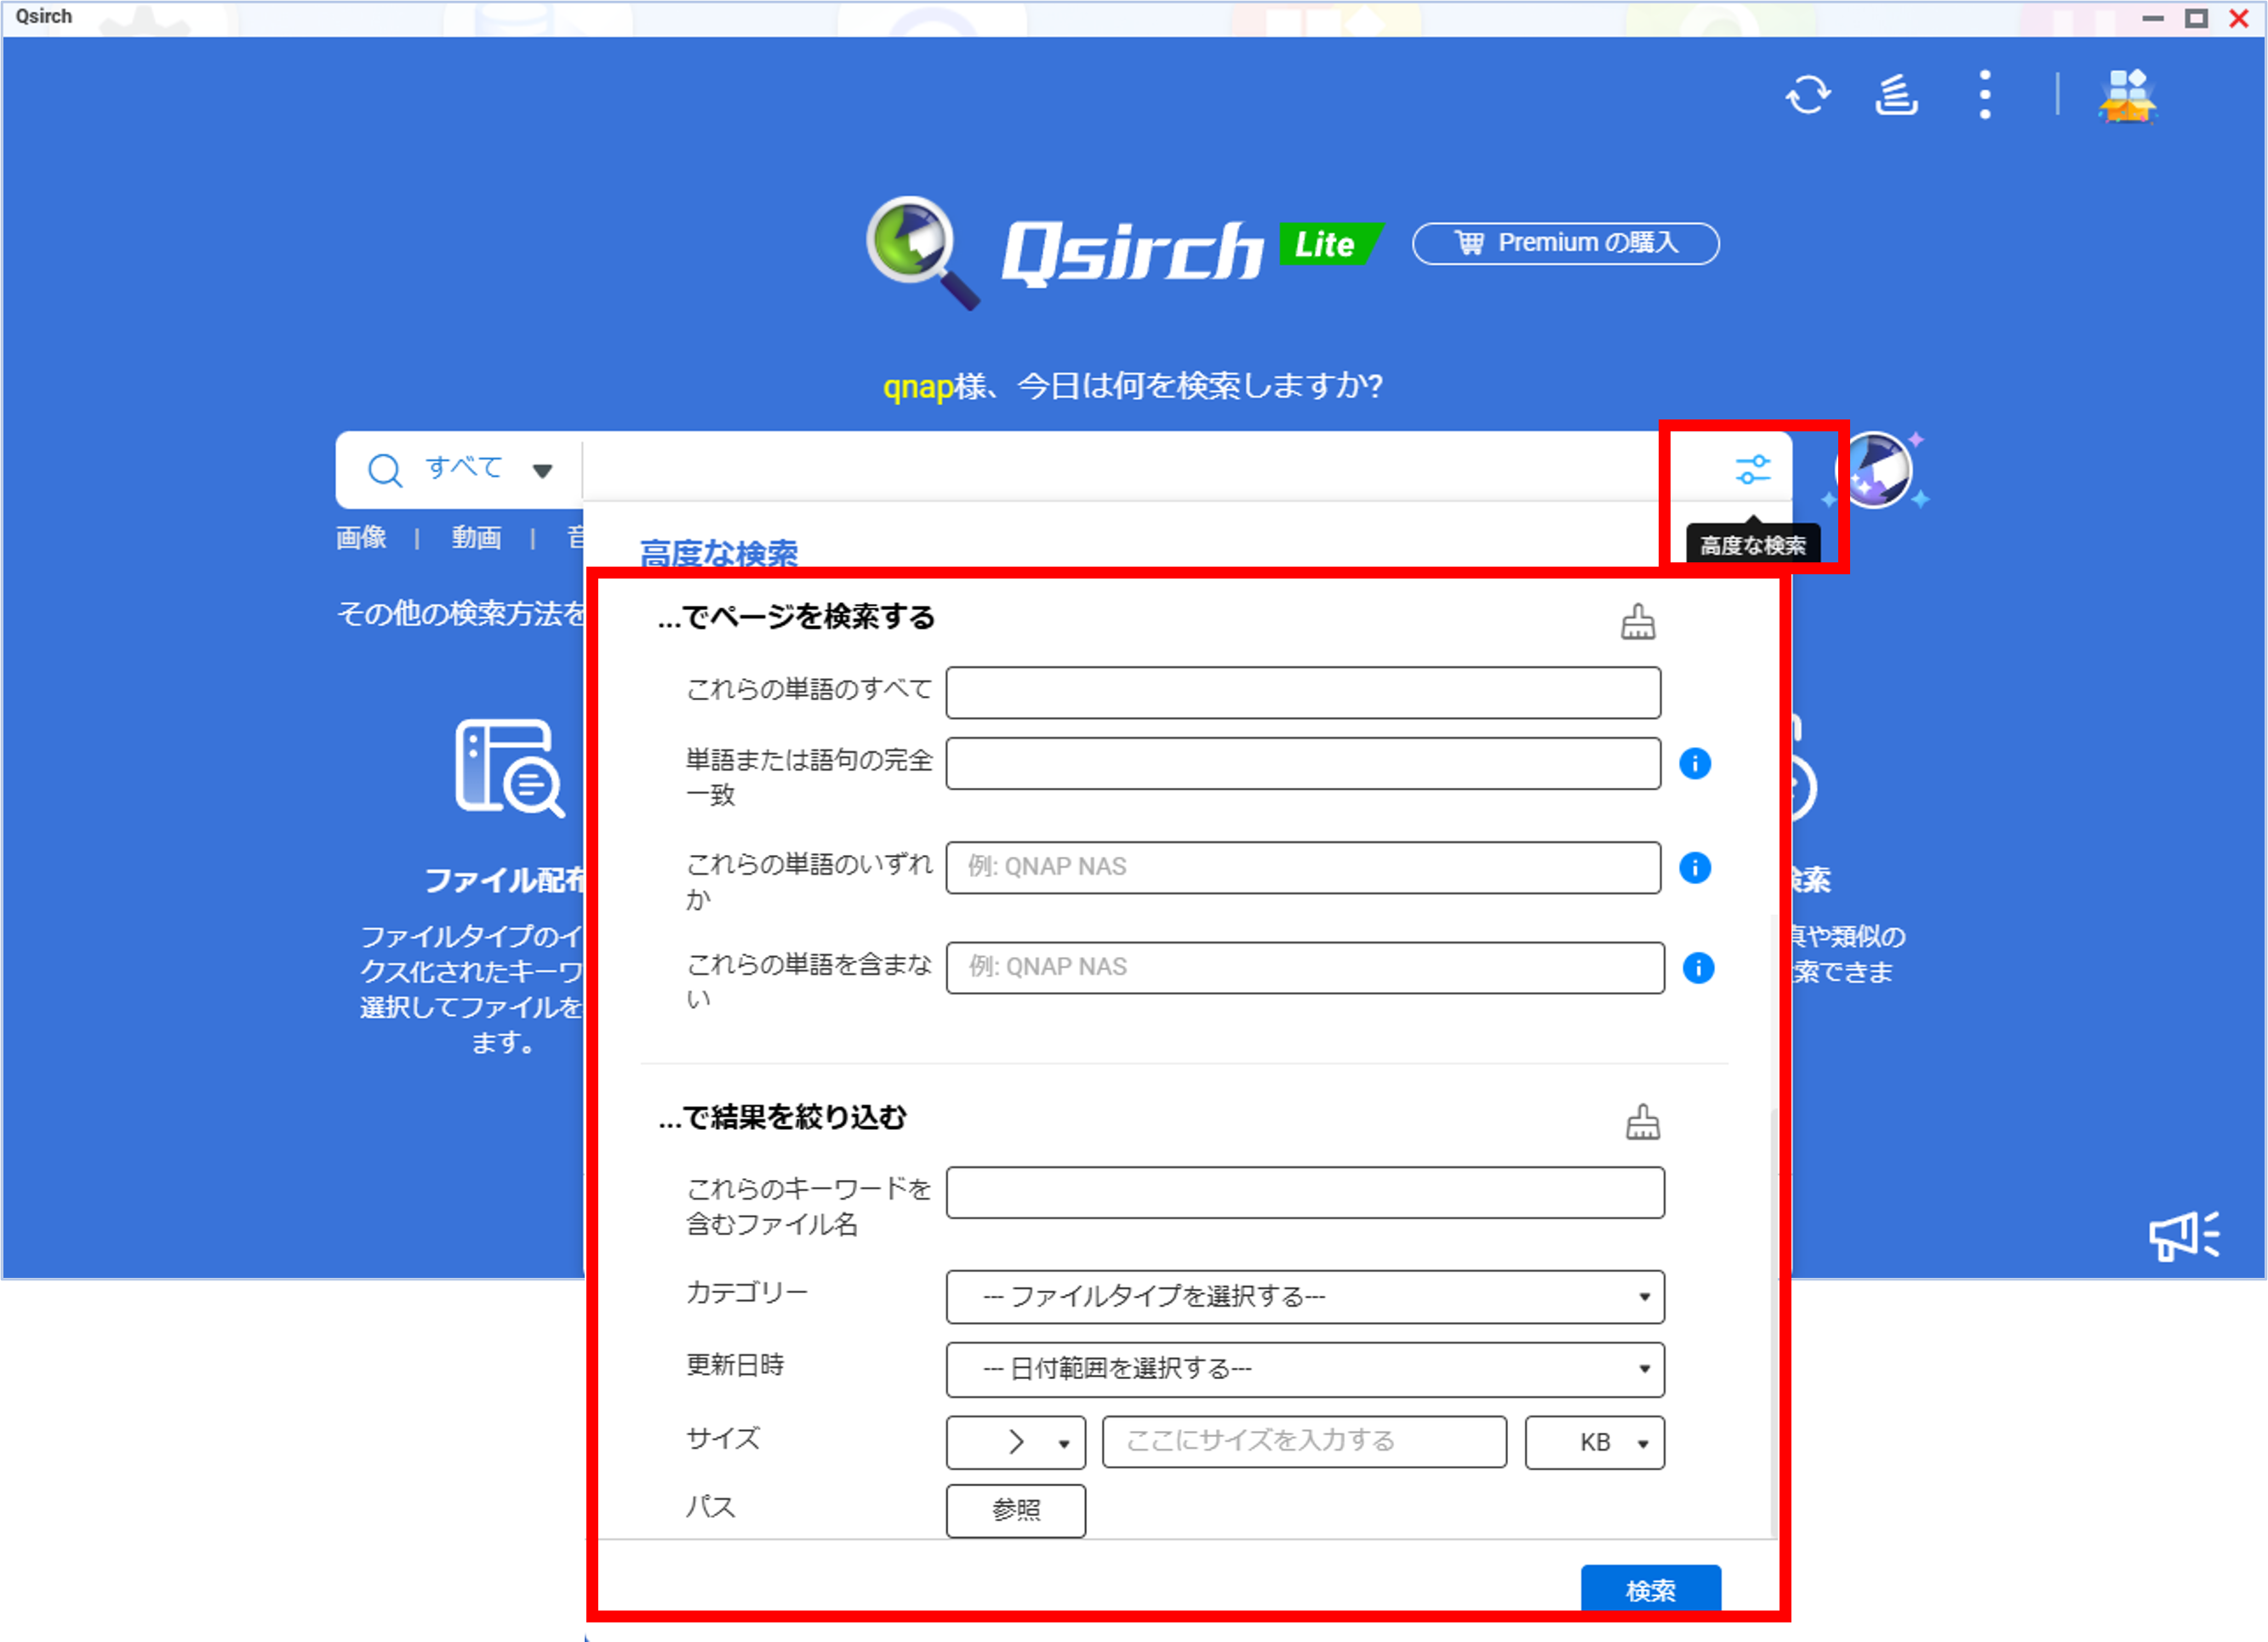Click the 更新日時 label

pos(735,1365)
